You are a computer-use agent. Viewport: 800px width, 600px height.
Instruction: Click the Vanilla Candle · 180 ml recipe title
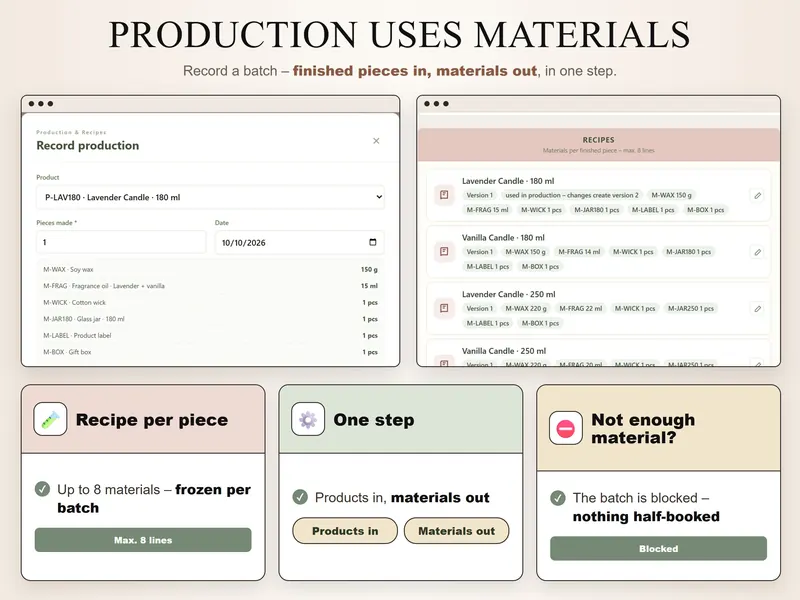[x=503, y=238]
